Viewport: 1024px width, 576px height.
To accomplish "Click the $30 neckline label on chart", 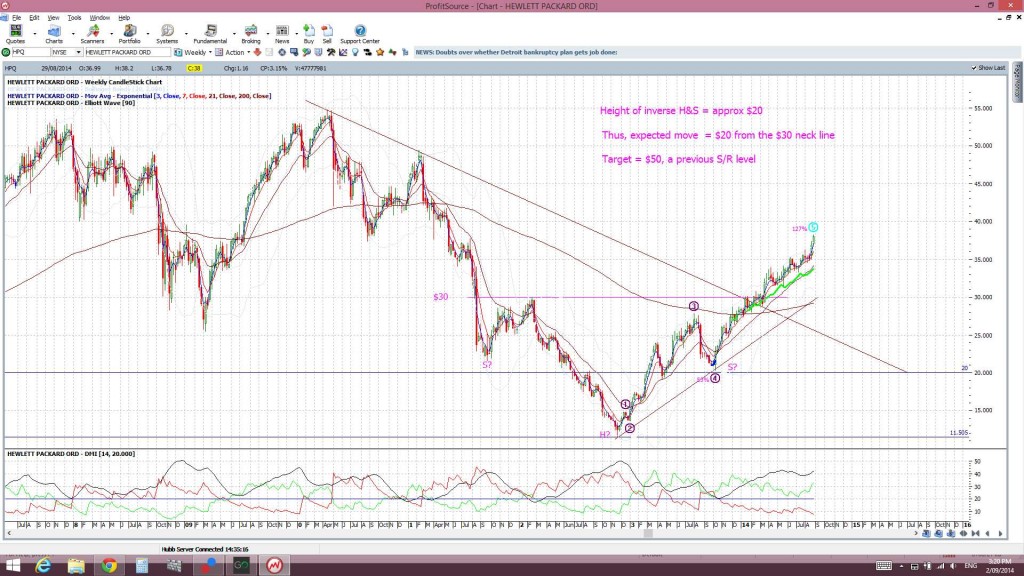I will 441,296.
